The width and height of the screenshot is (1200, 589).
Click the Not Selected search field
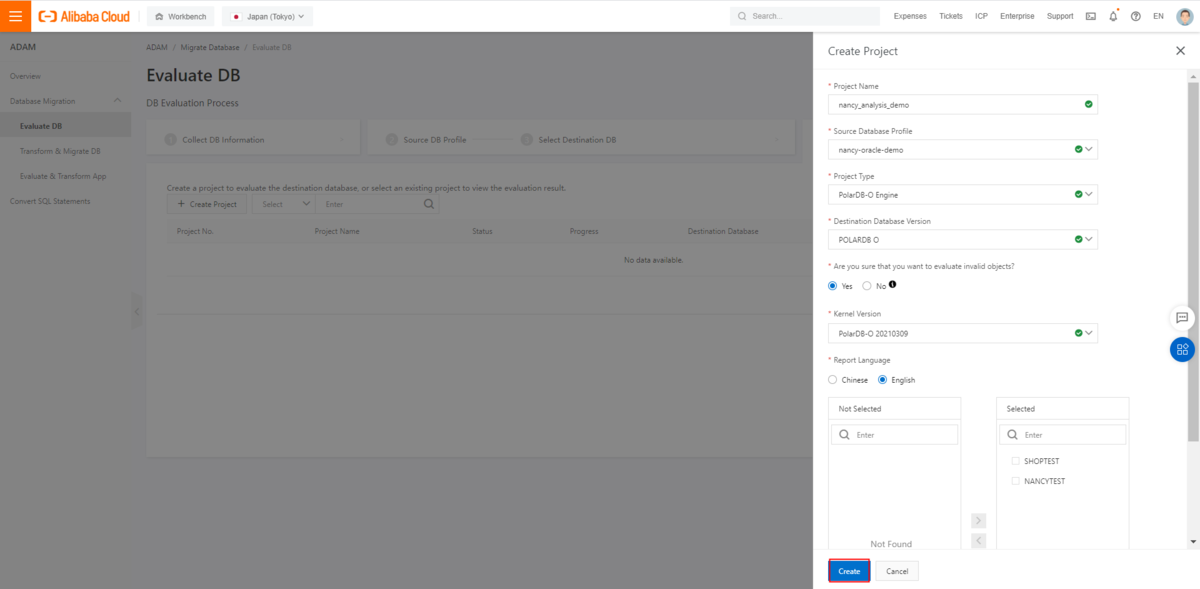(x=895, y=435)
